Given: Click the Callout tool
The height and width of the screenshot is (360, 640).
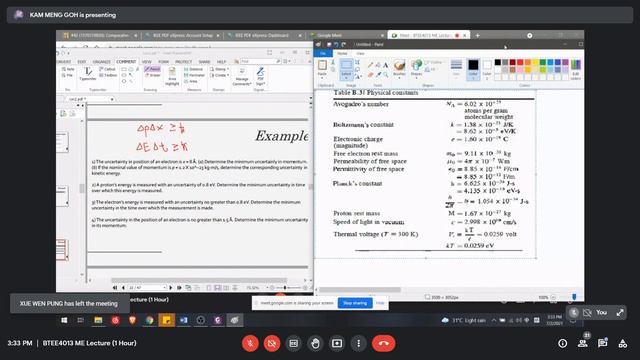Looking at the screenshot, I should 108,69.
